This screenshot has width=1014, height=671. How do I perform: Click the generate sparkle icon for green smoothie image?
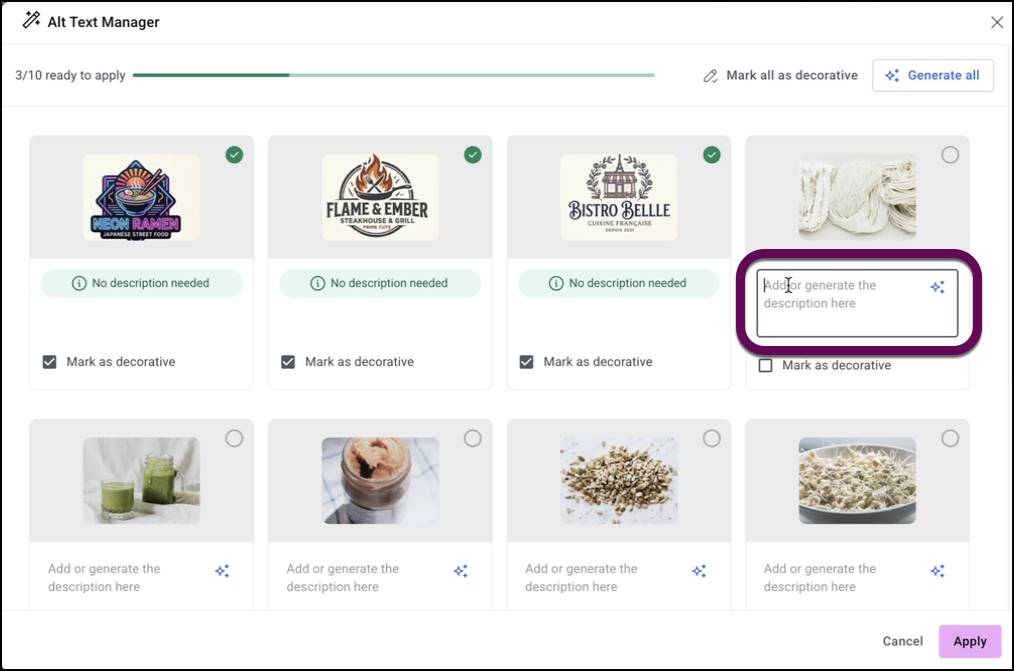click(x=222, y=571)
